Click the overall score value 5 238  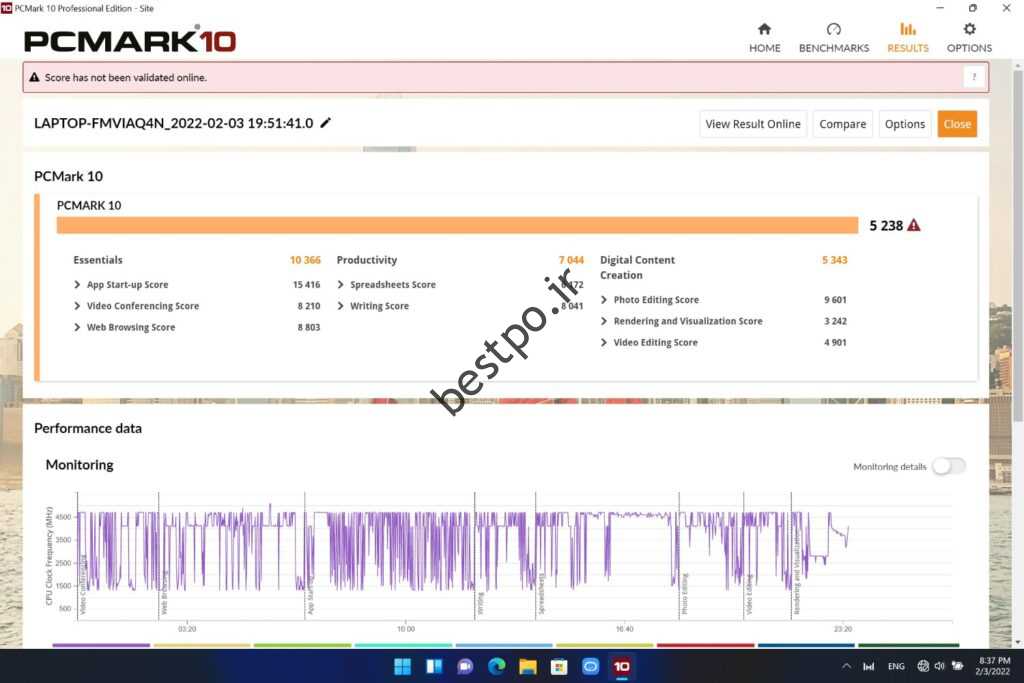click(886, 225)
